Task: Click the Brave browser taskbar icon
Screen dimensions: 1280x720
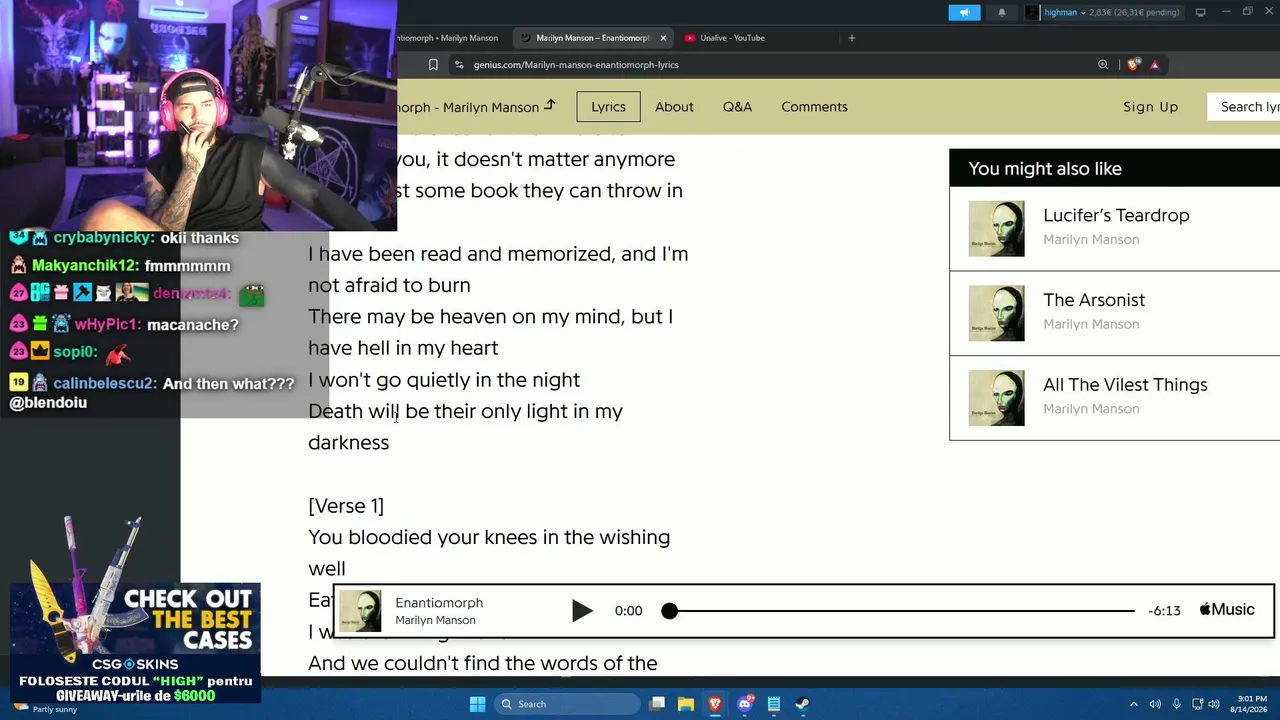Action: click(715, 704)
